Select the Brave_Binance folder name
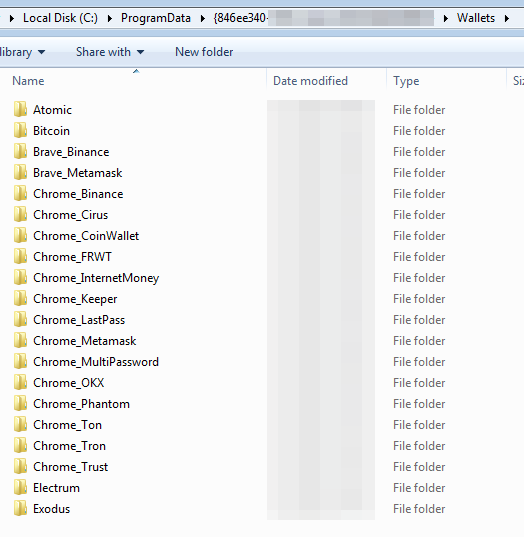524x537 pixels. (x=71, y=152)
